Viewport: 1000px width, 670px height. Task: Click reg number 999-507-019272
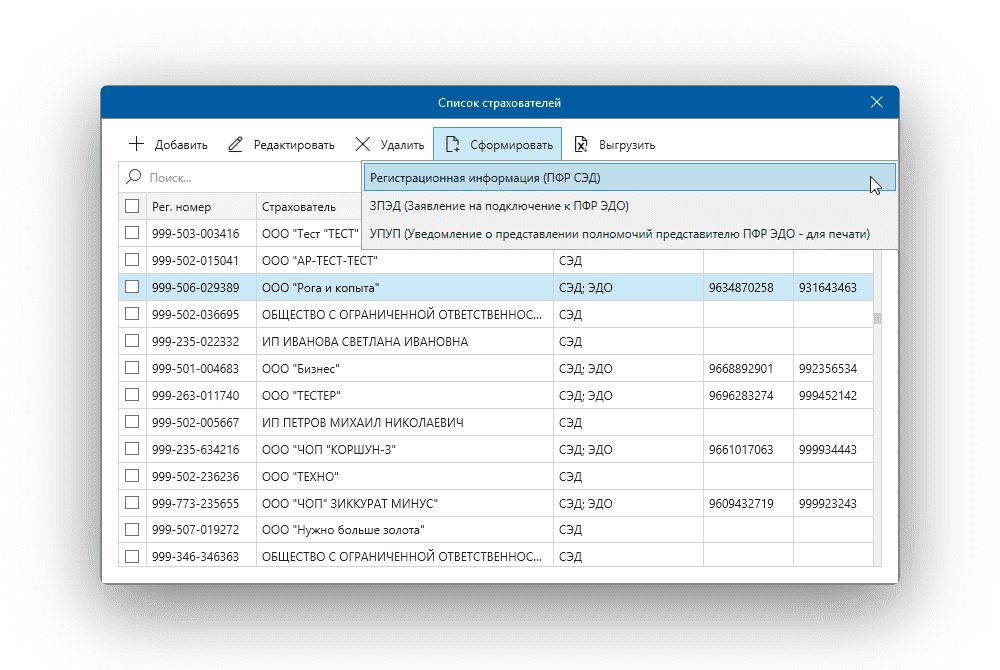click(195, 530)
